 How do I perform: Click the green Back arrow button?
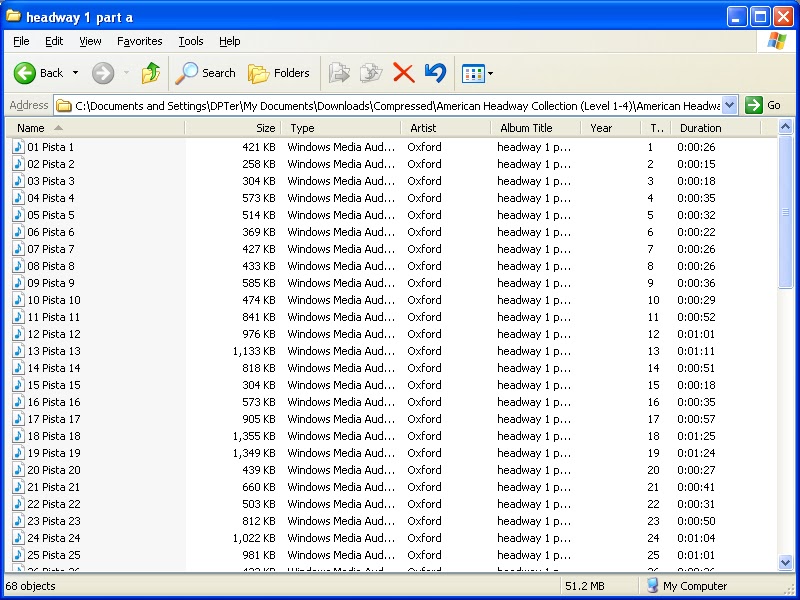[x=24, y=73]
